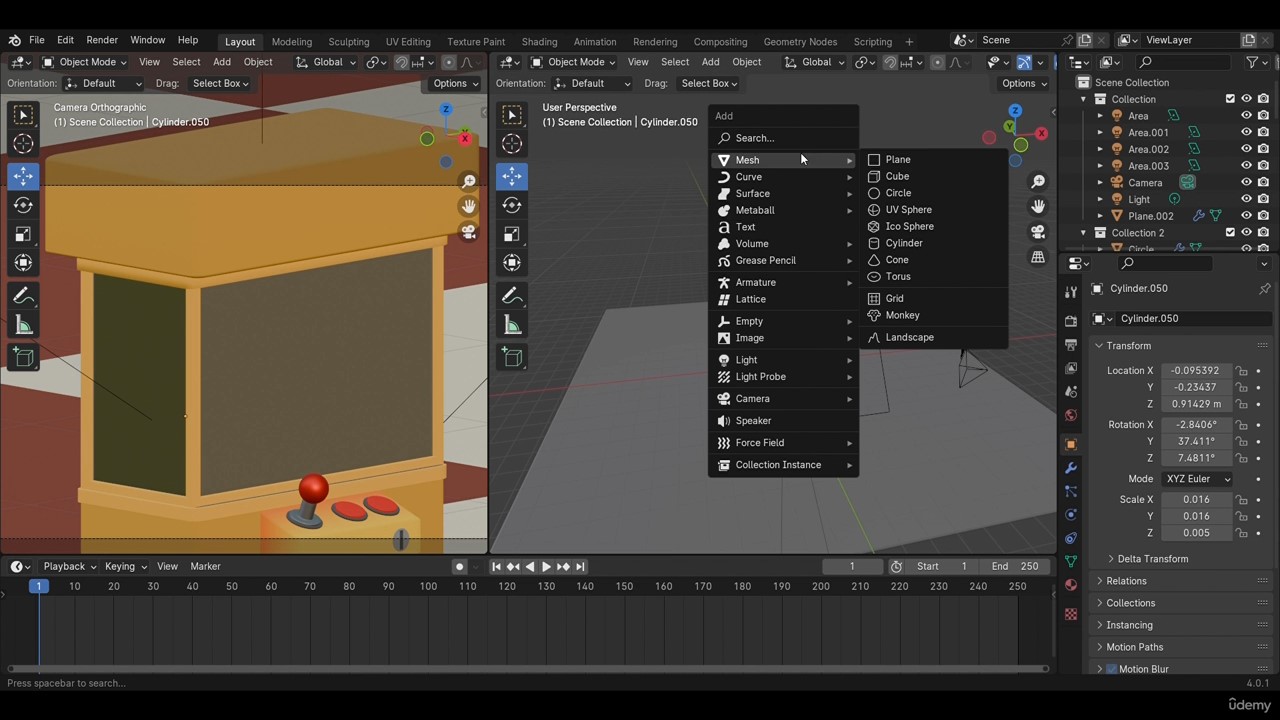Jump to timeline end frame
Image resolution: width=1280 pixels, height=720 pixels.
(x=580, y=567)
